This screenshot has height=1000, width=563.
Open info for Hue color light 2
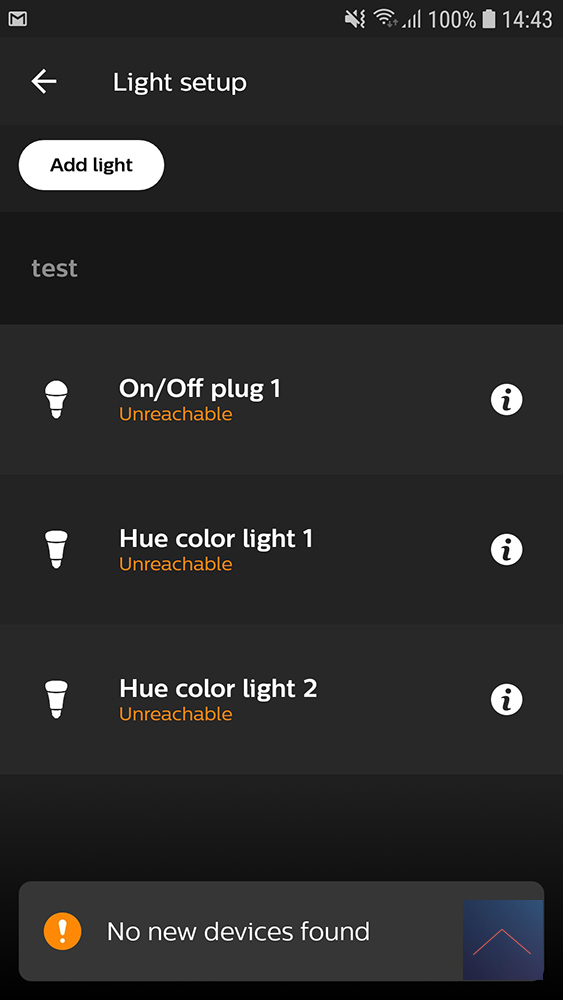pyautogui.click(x=506, y=700)
